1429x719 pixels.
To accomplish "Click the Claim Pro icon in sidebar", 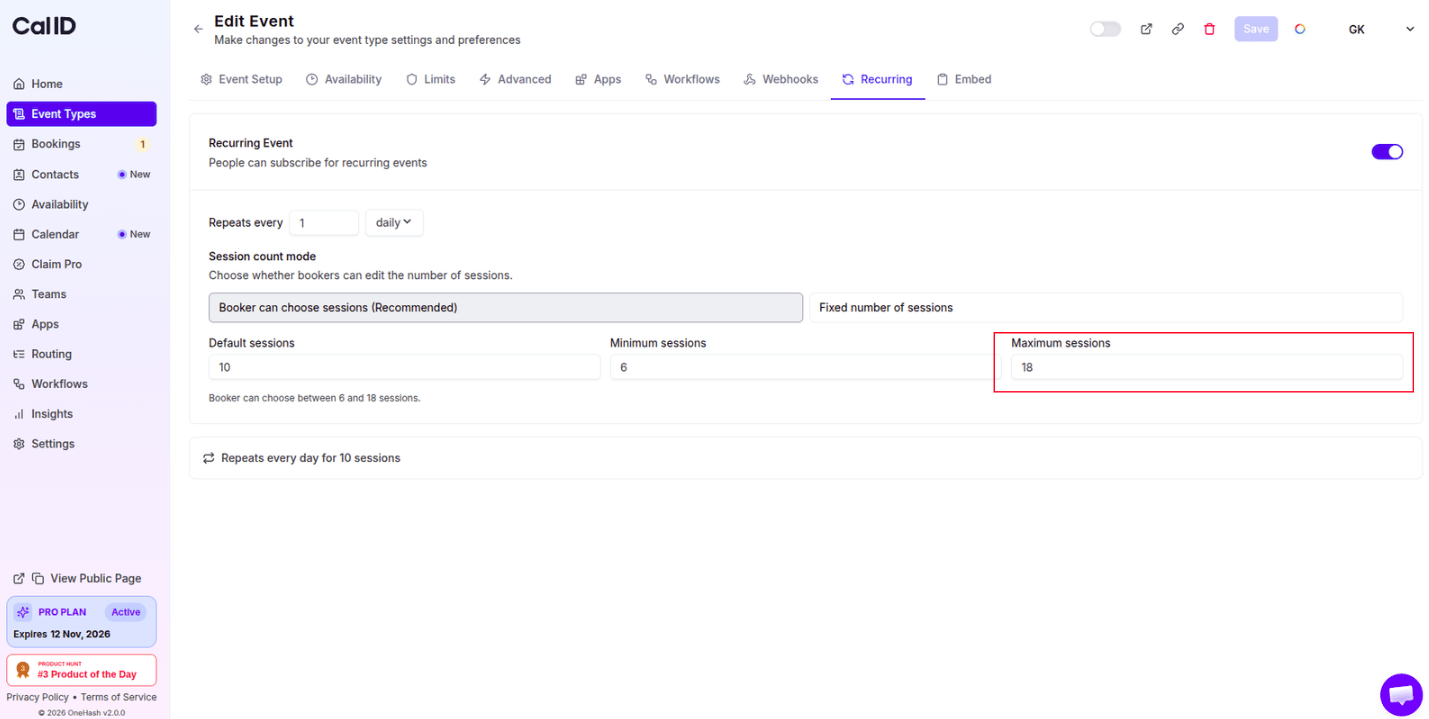I will click(x=19, y=264).
